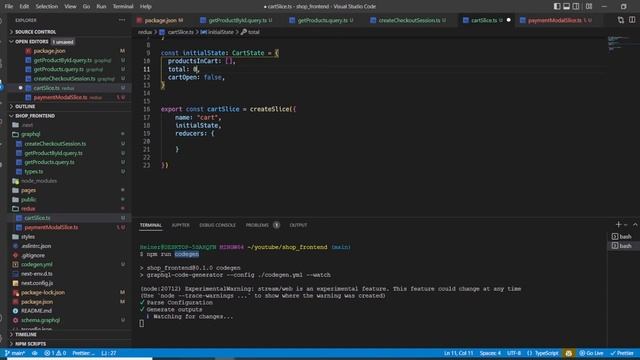Click initialState in the breadcrumb
Viewport: 640px width, 360px height.
pos(221,32)
